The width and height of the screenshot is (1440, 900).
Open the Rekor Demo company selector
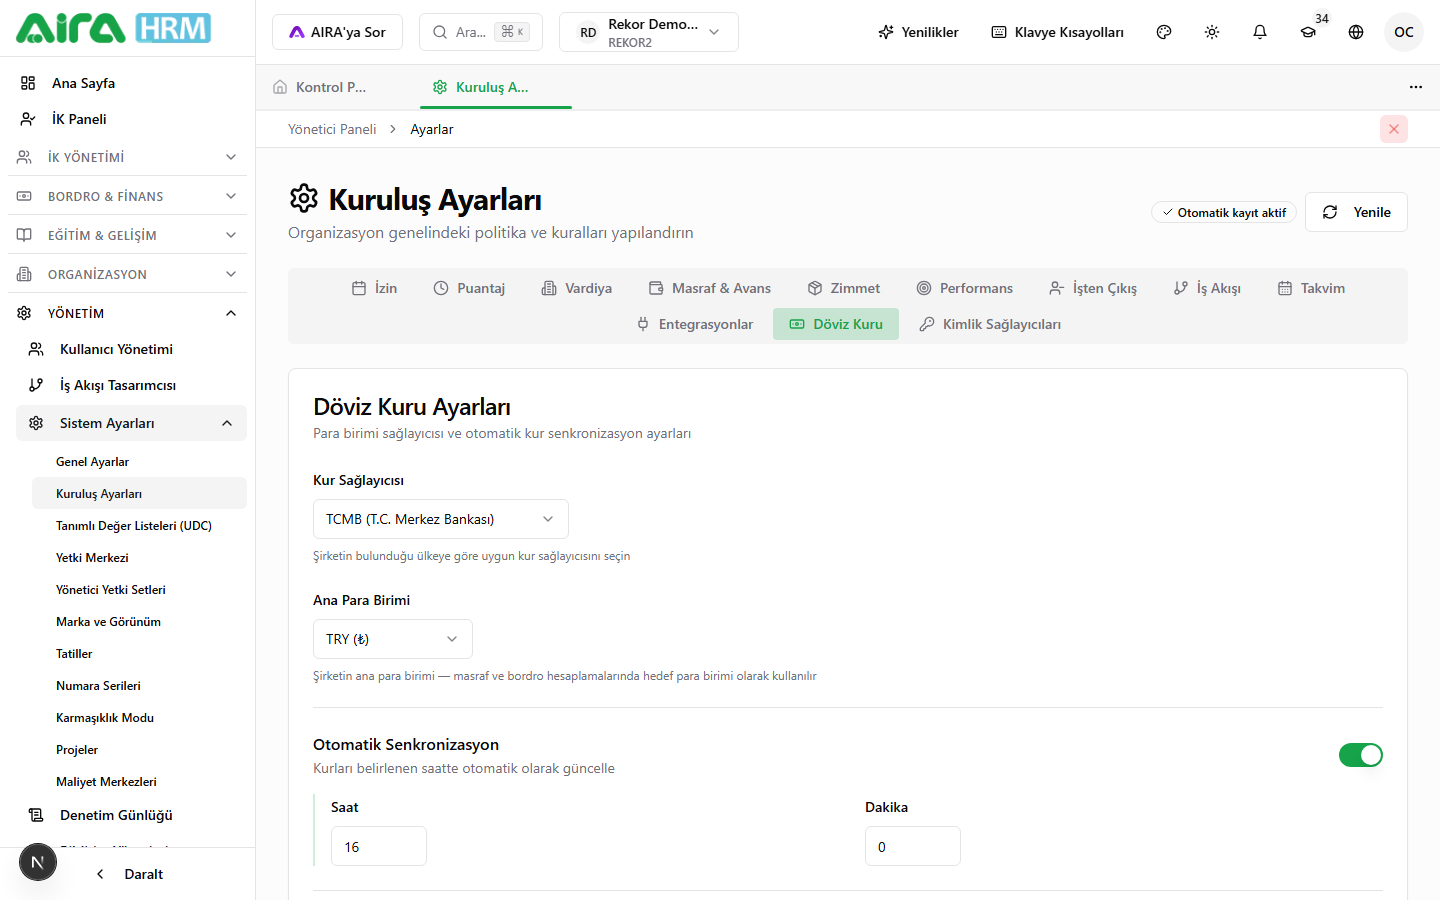coord(649,32)
